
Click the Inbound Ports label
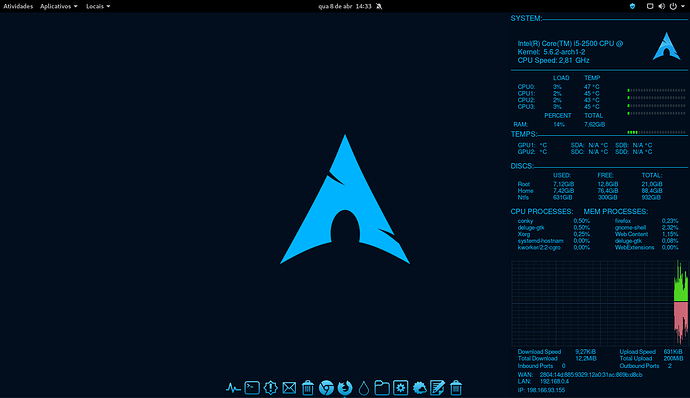(535, 366)
